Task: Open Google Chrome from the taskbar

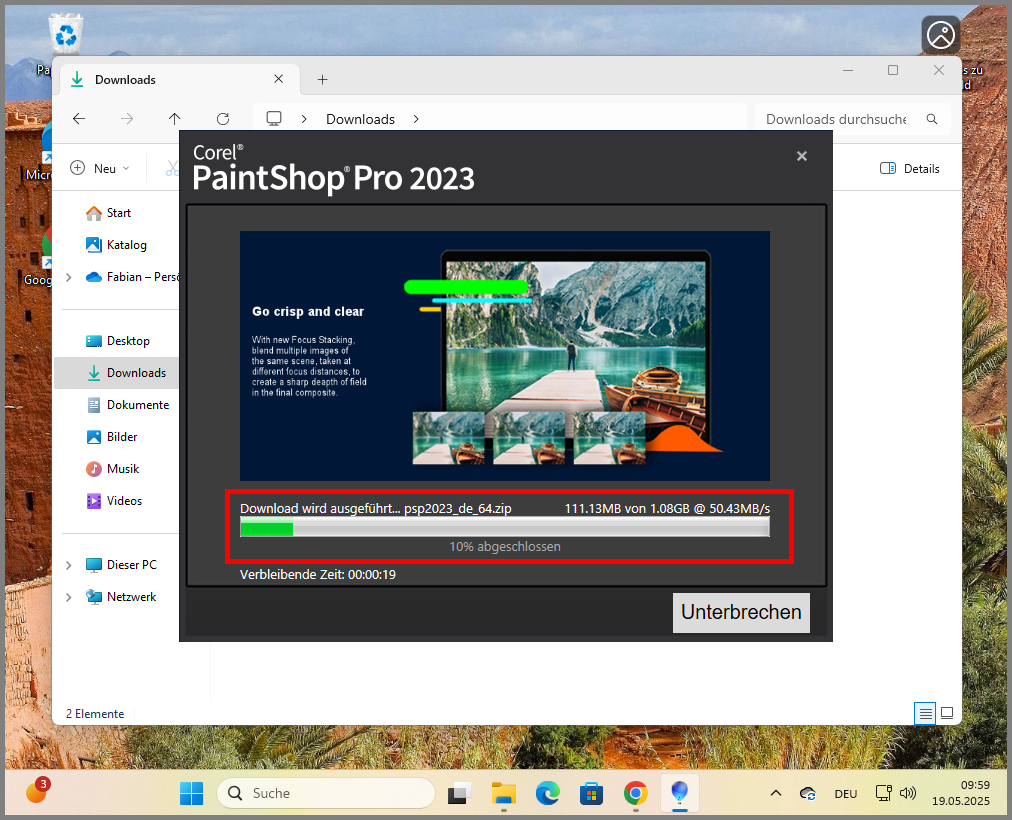Action: 635,793
